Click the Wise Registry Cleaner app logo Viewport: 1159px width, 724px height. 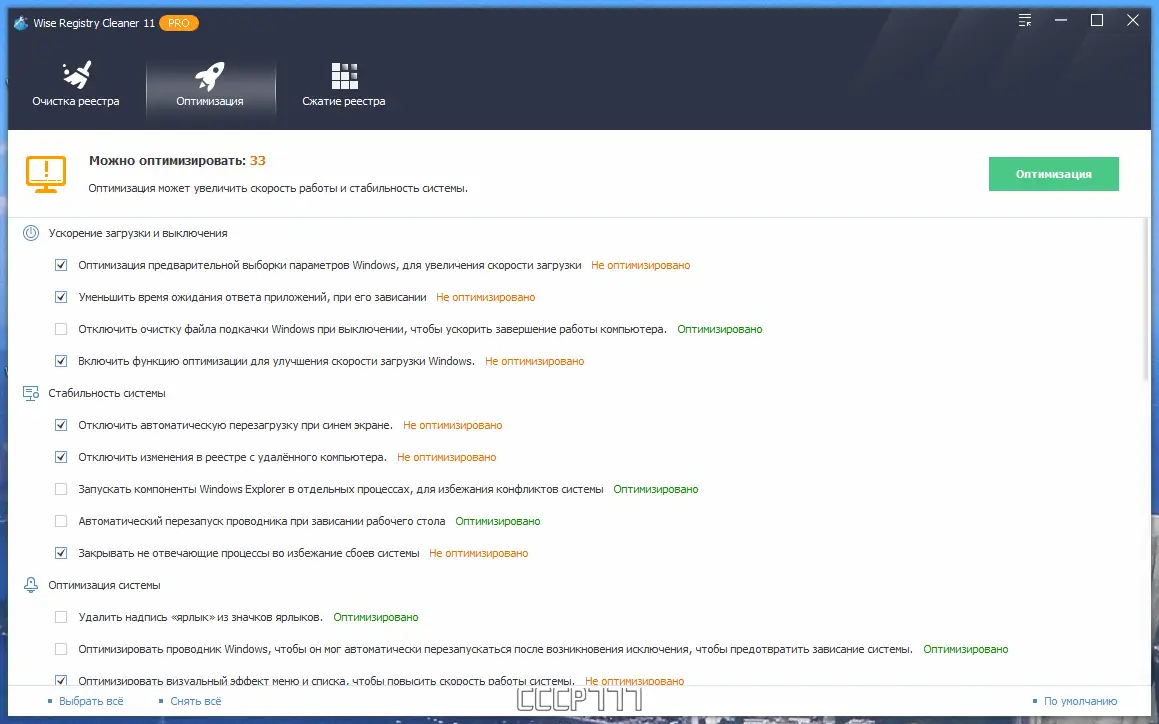pyautogui.click(x=21, y=23)
